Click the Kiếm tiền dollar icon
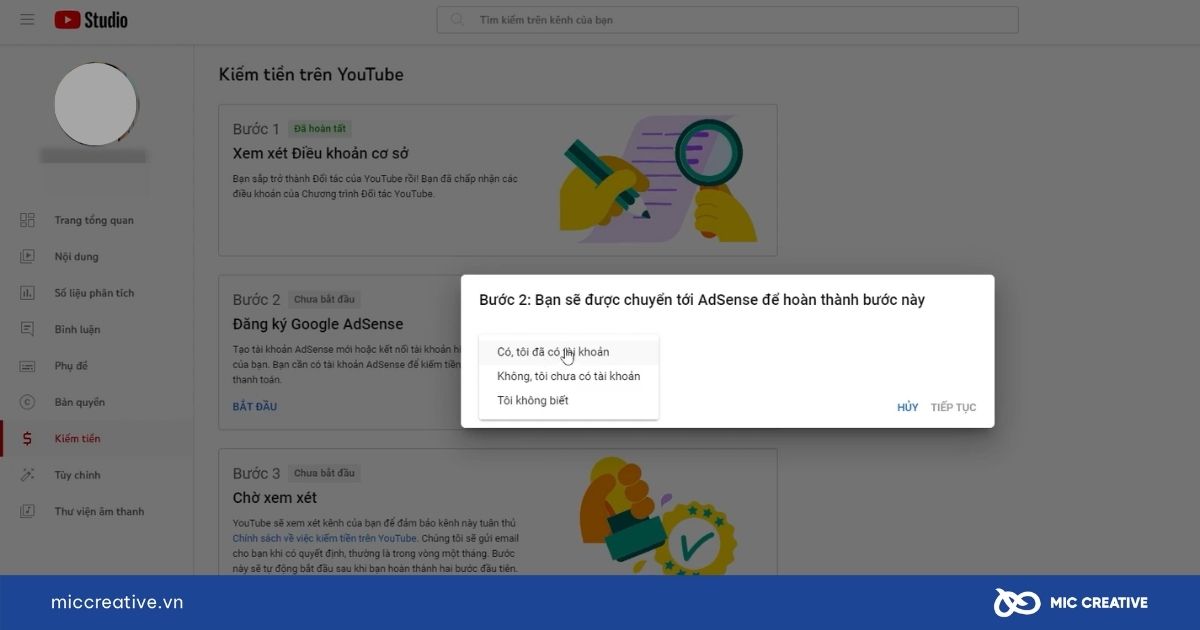The image size is (1200, 630). click(x=27, y=439)
